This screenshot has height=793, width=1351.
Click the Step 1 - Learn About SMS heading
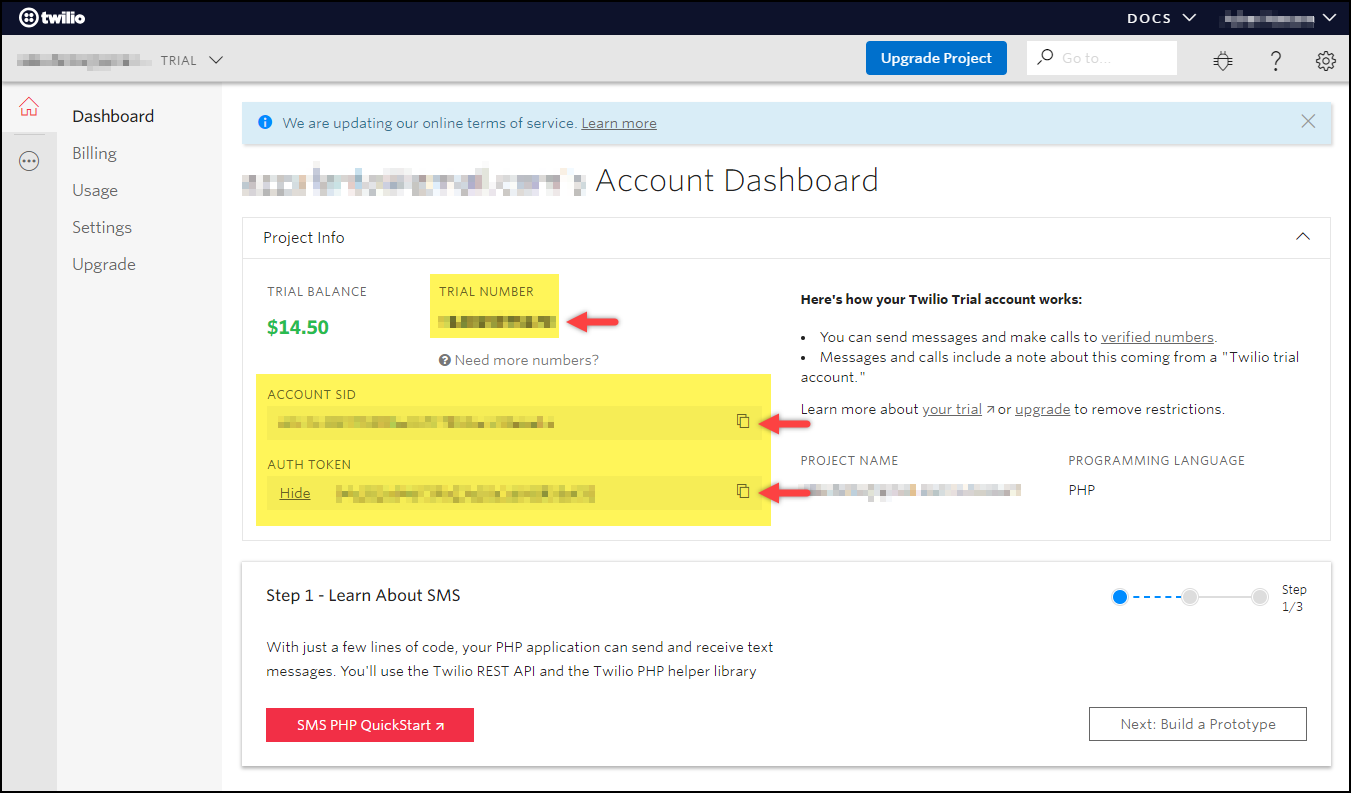tap(363, 595)
